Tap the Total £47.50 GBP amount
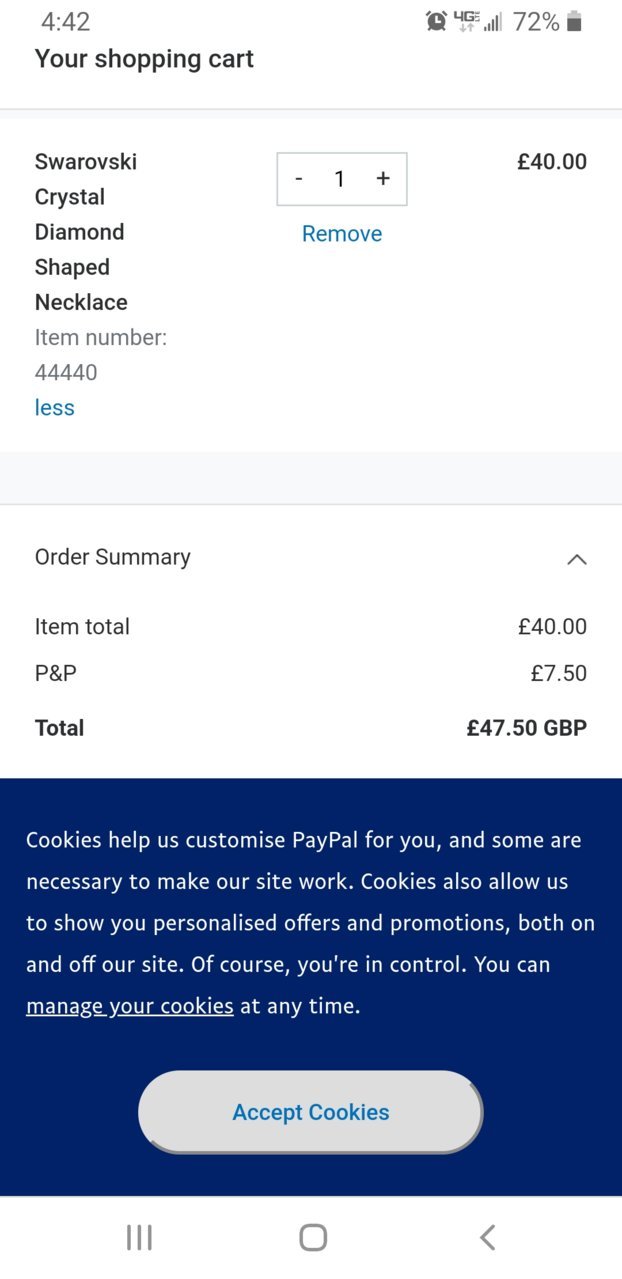Screen dimensions: 622x1279 tap(527, 728)
